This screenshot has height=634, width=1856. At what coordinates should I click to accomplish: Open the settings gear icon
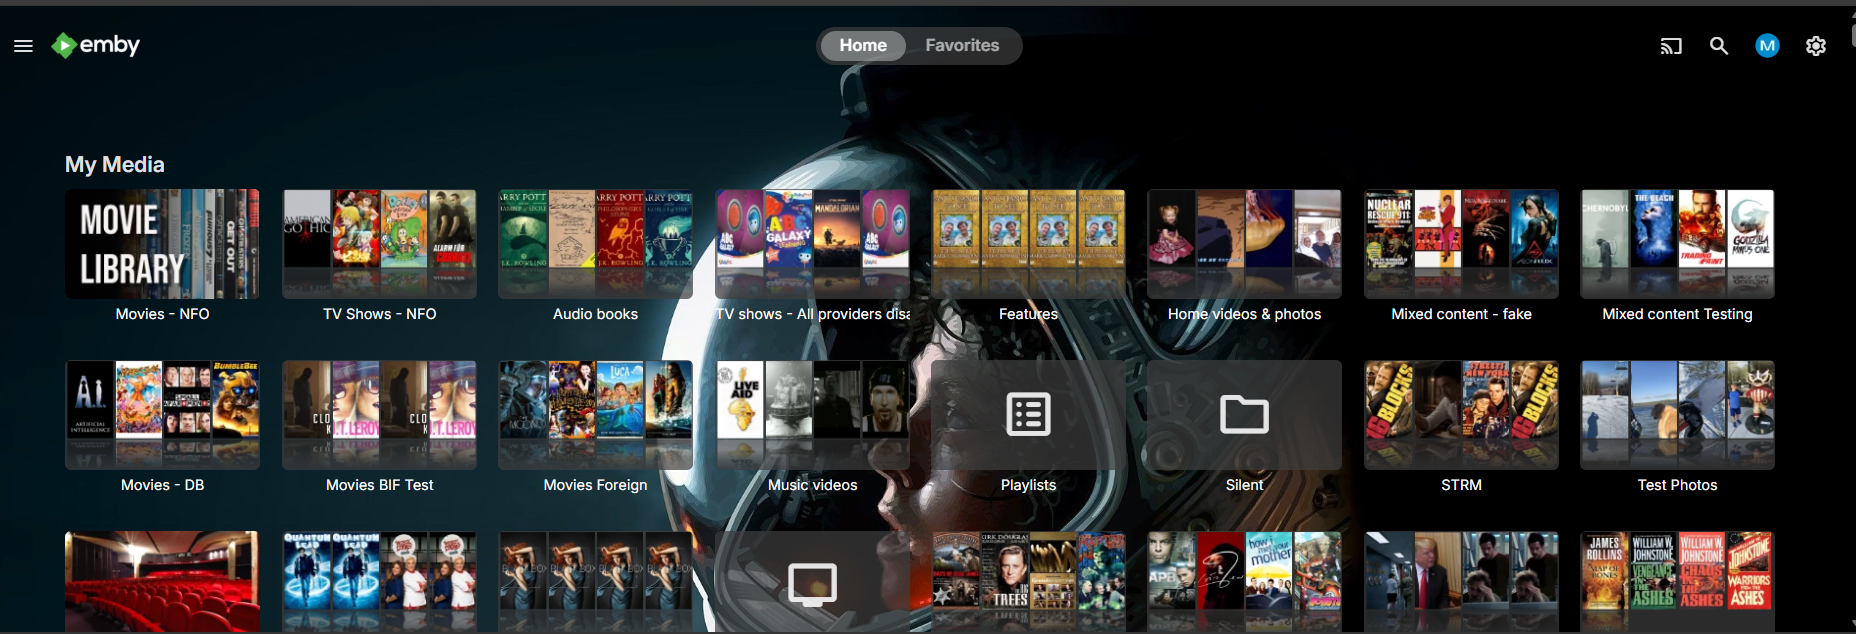coord(1816,46)
